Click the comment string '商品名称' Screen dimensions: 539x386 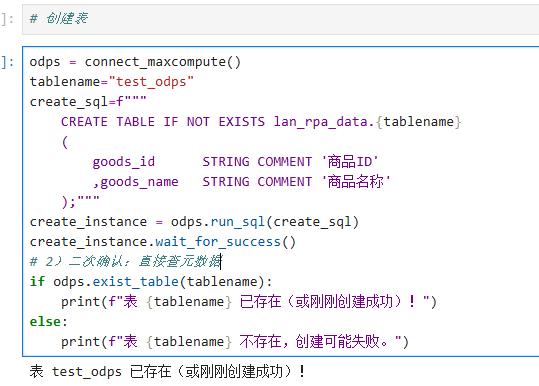point(356,182)
